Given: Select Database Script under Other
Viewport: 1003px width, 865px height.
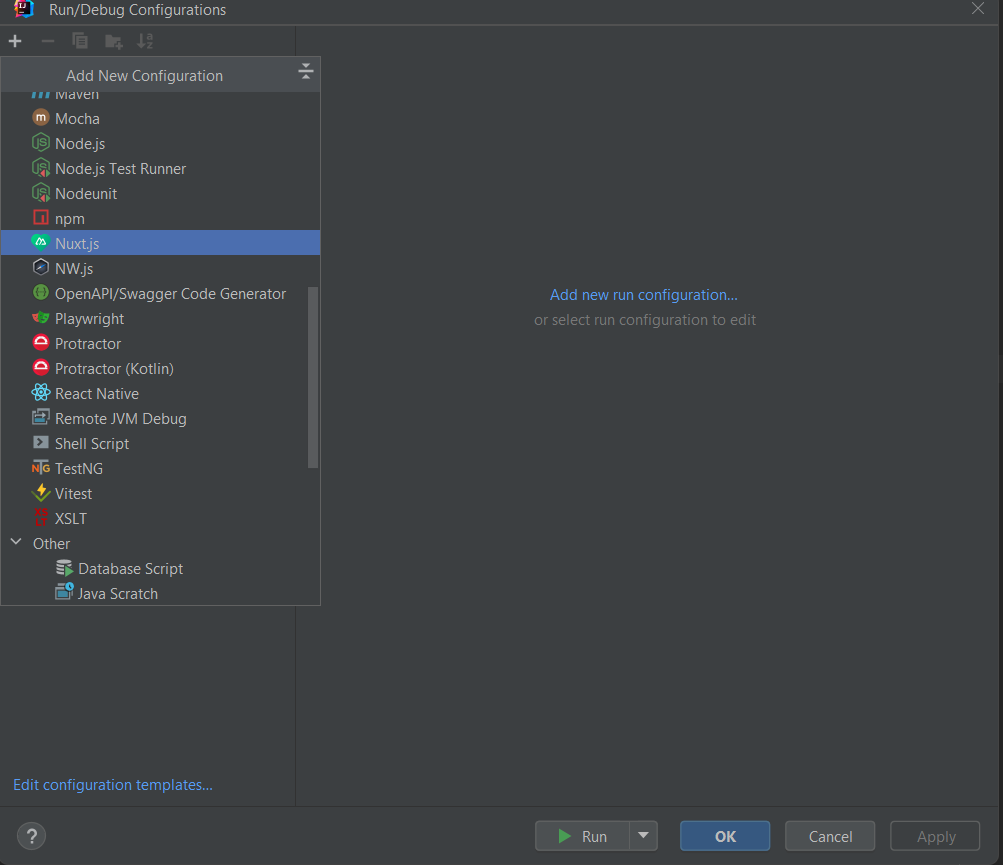Looking at the screenshot, I should (130, 568).
